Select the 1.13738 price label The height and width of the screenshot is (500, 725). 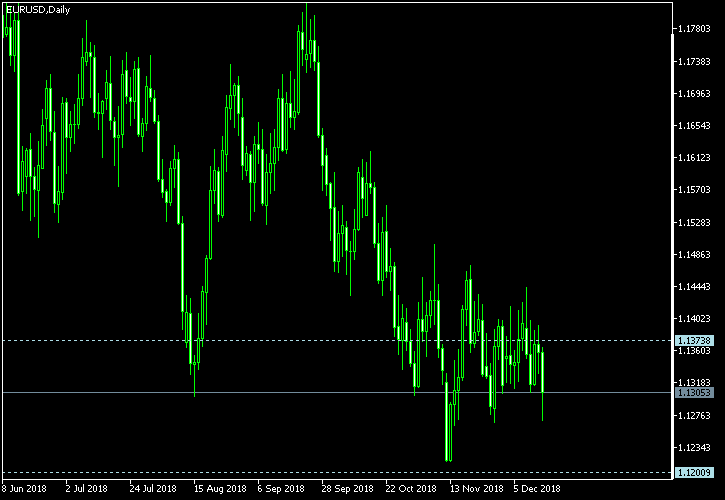coord(694,341)
